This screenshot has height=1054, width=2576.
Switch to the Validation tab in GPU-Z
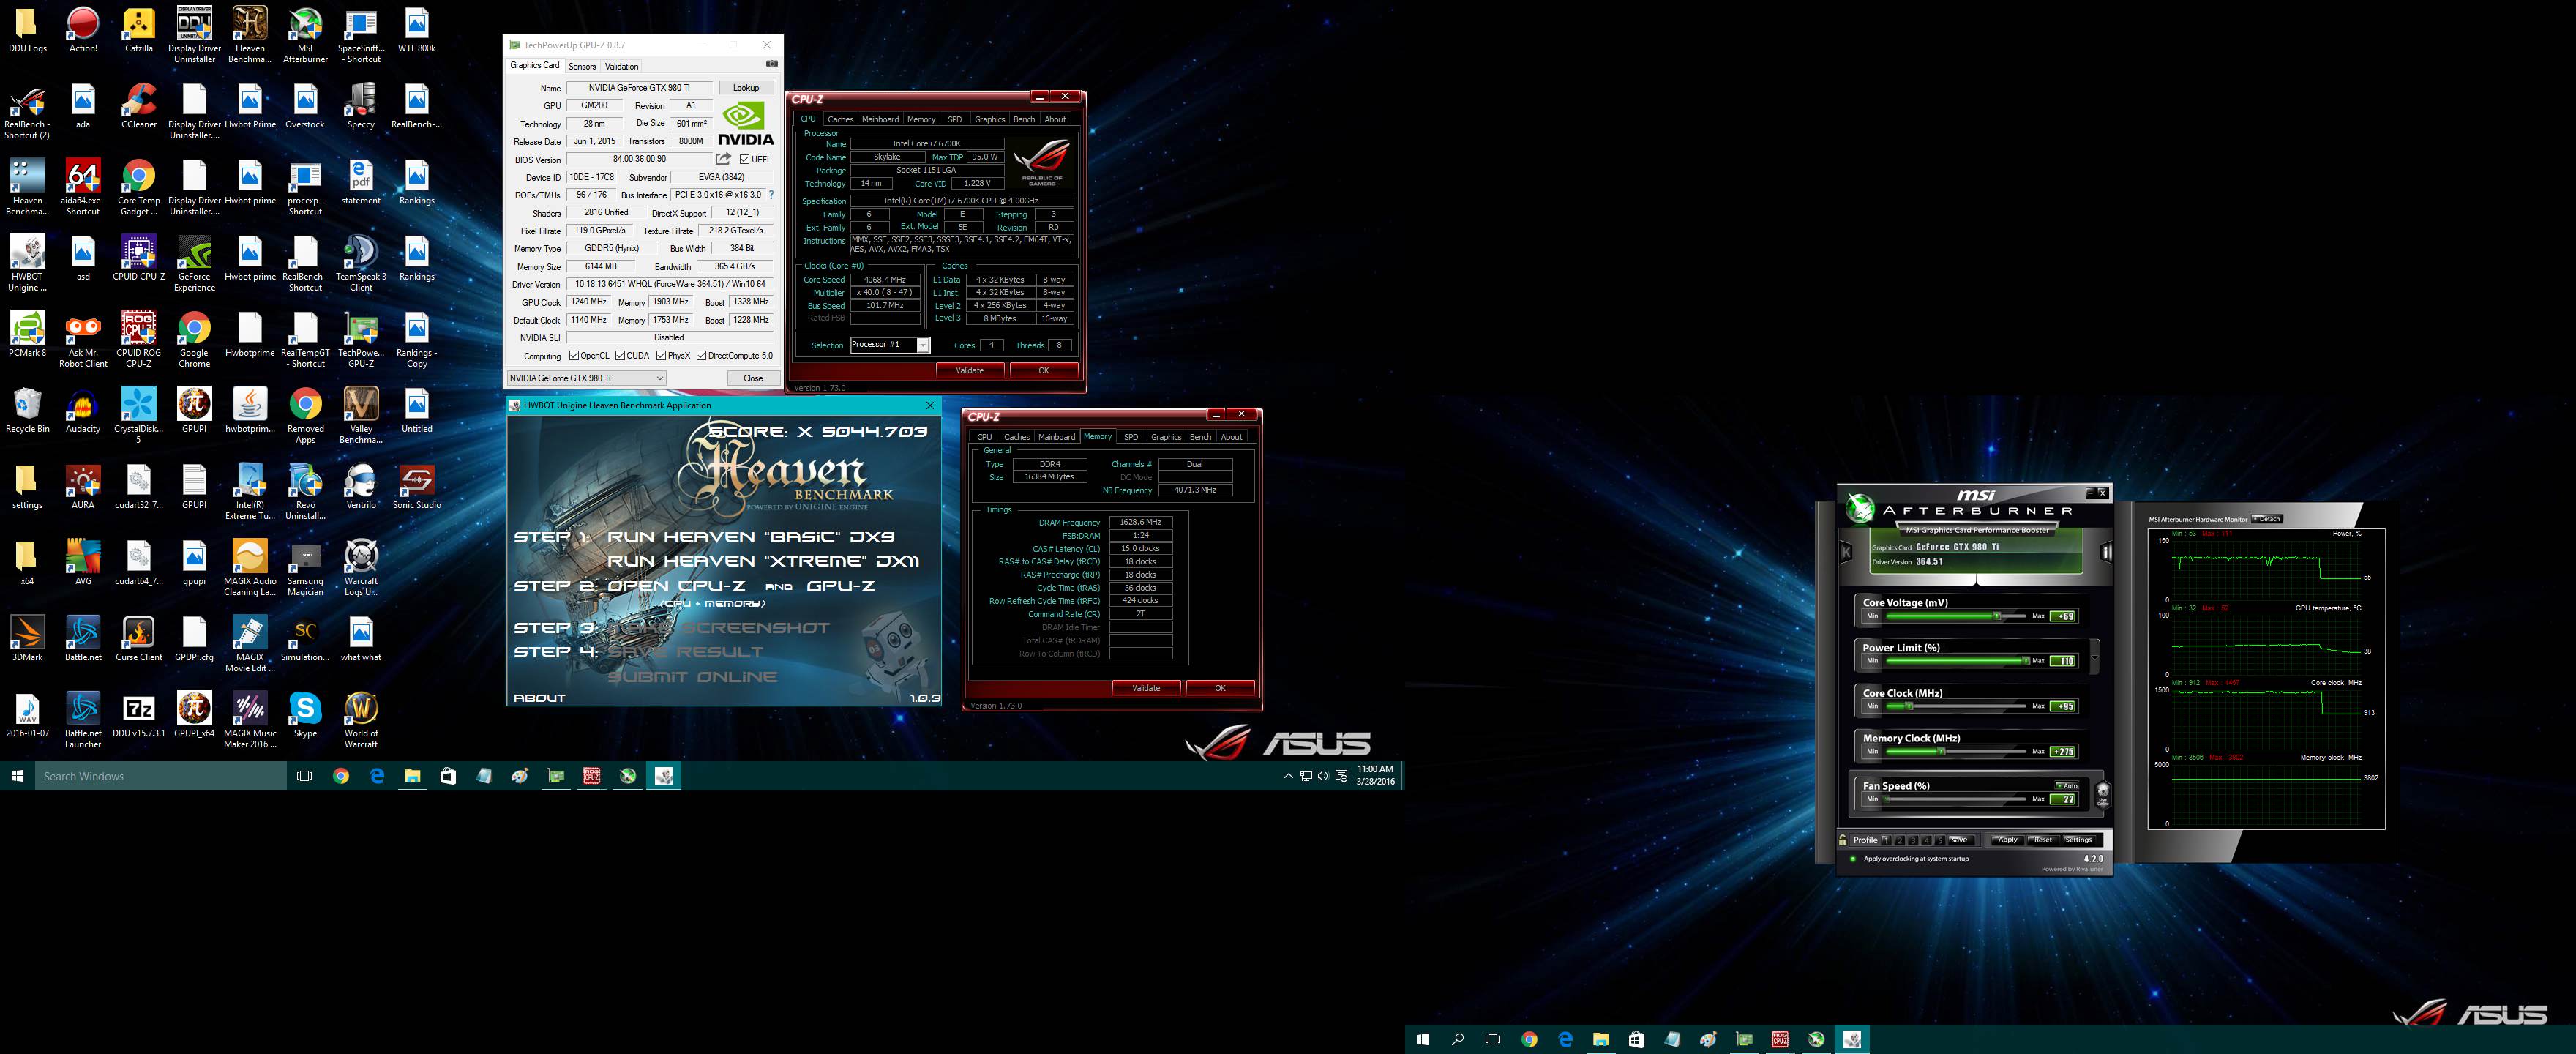[x=621, y=66]
